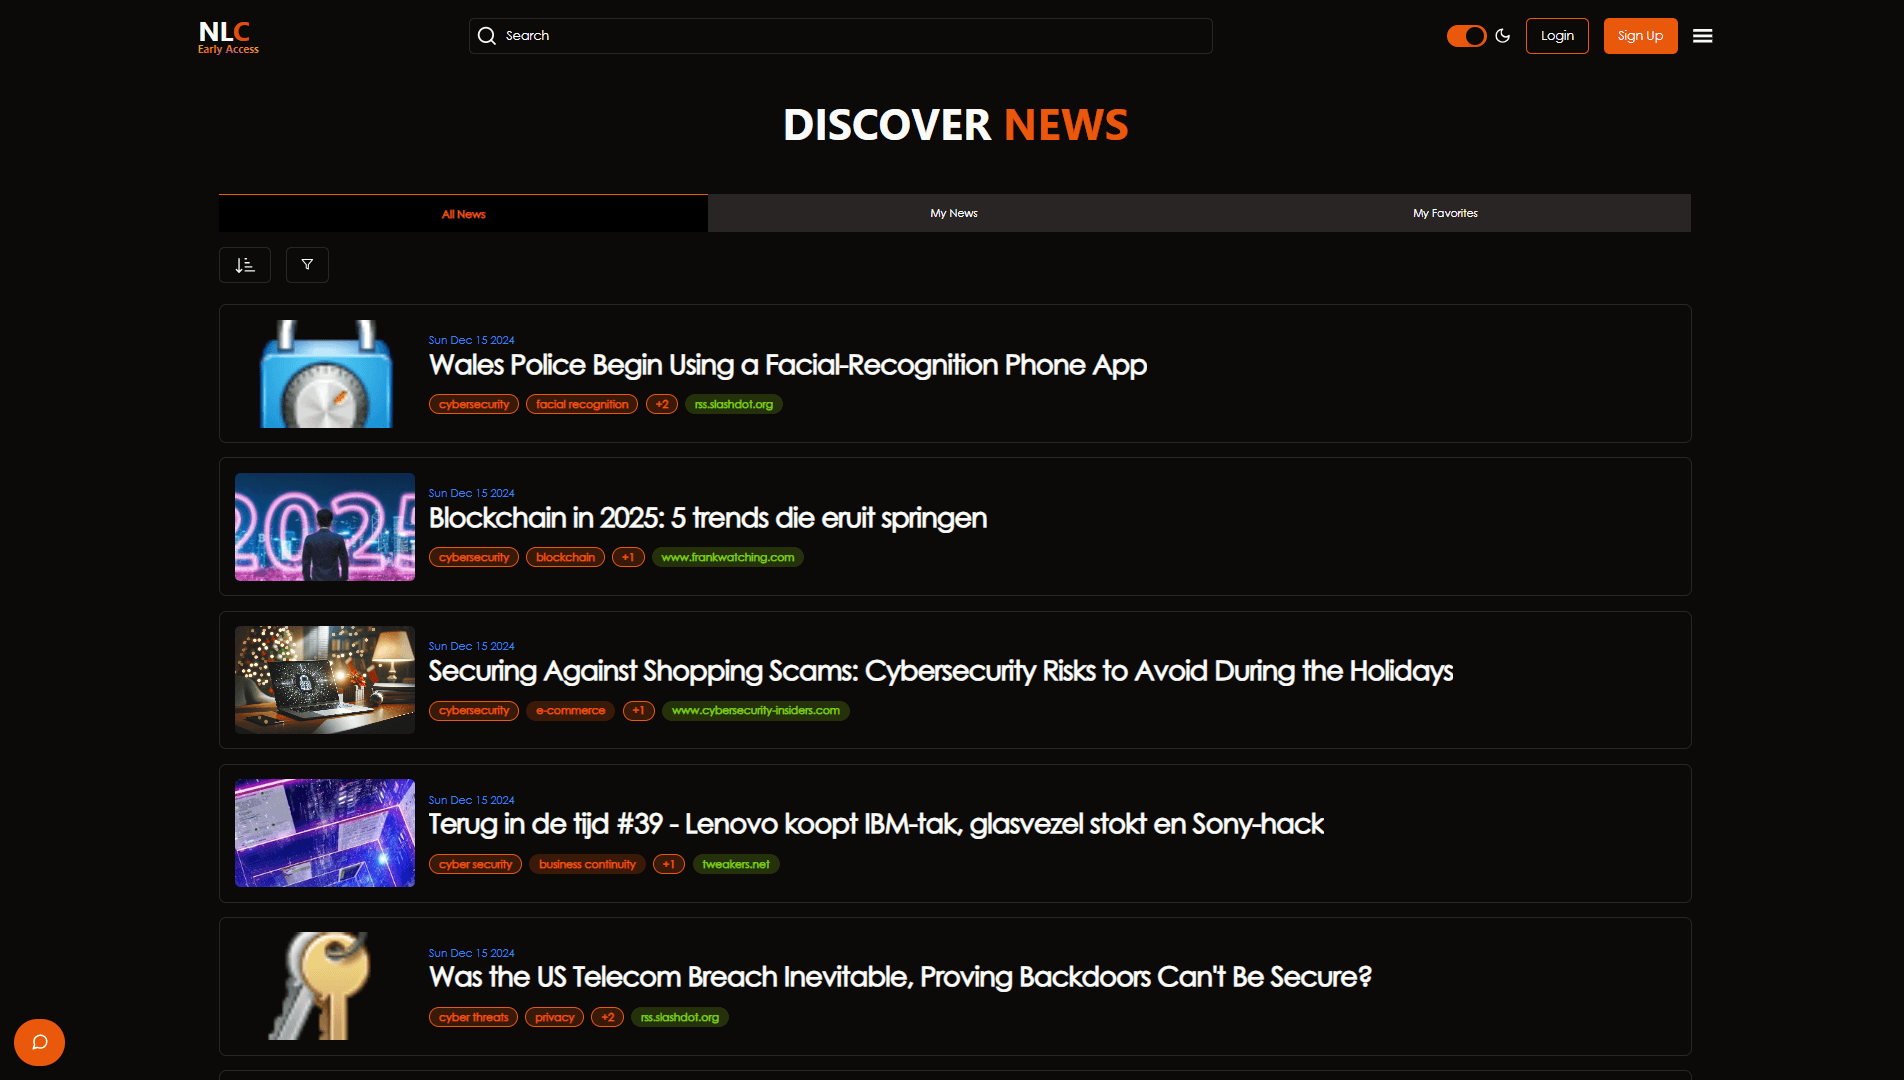Open Securing Against Shopping Scams headline
The height and width of the screenshot is (1080, 1904).
(x=940, y=671)
